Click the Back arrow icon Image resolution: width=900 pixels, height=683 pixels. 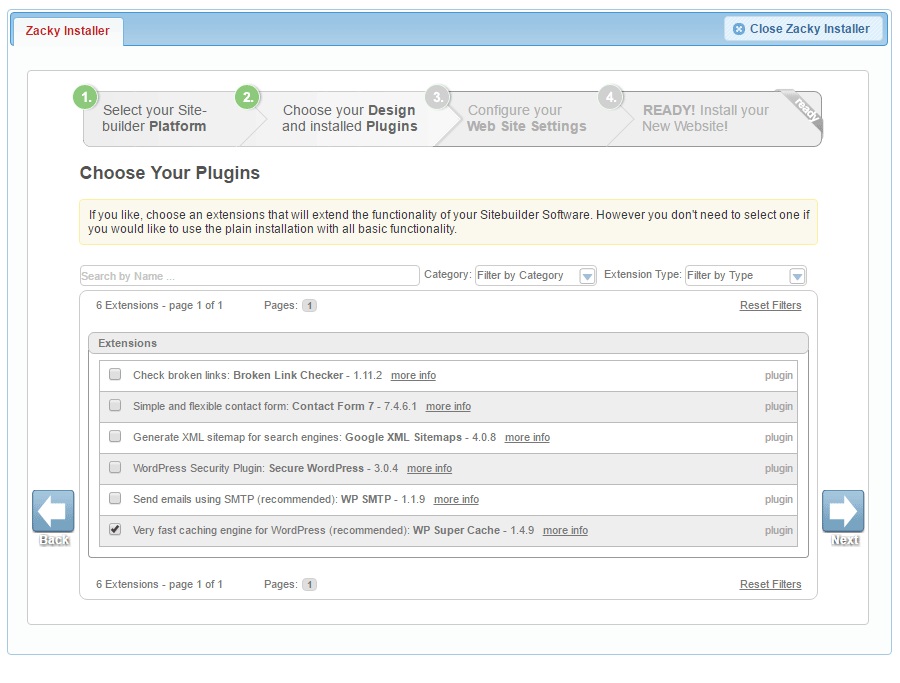tap(53, 511)
